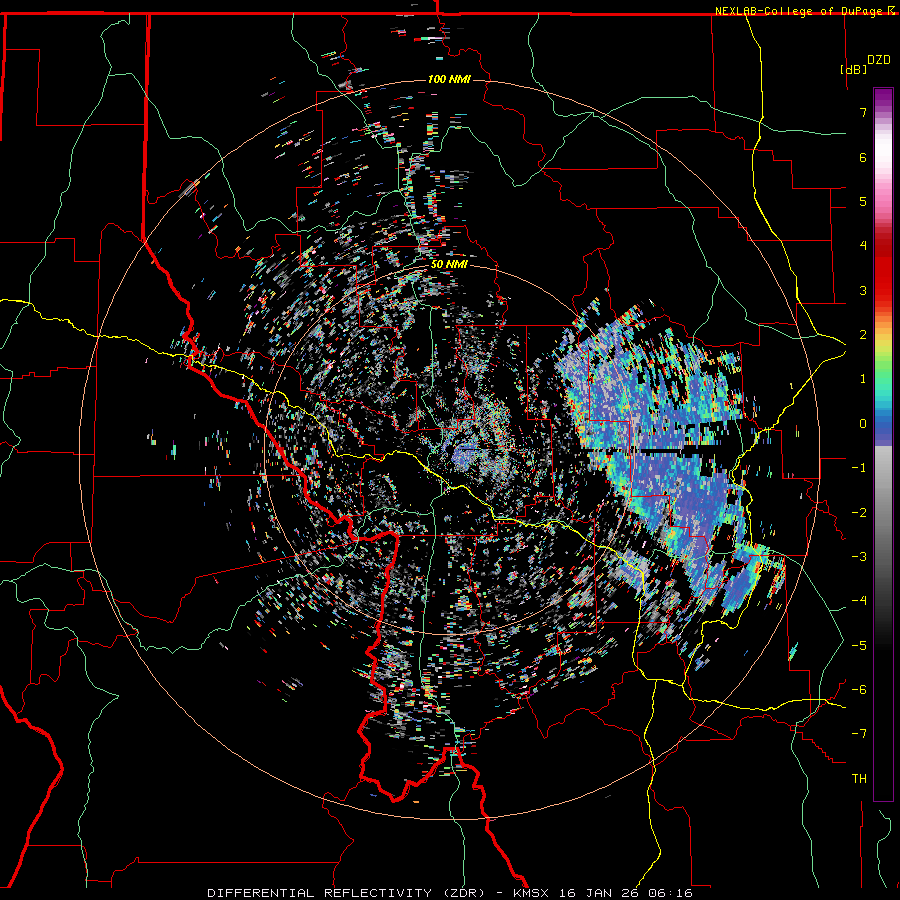Click the 50 NMI range ring label
Screen dimensions: 900x900
449,265
